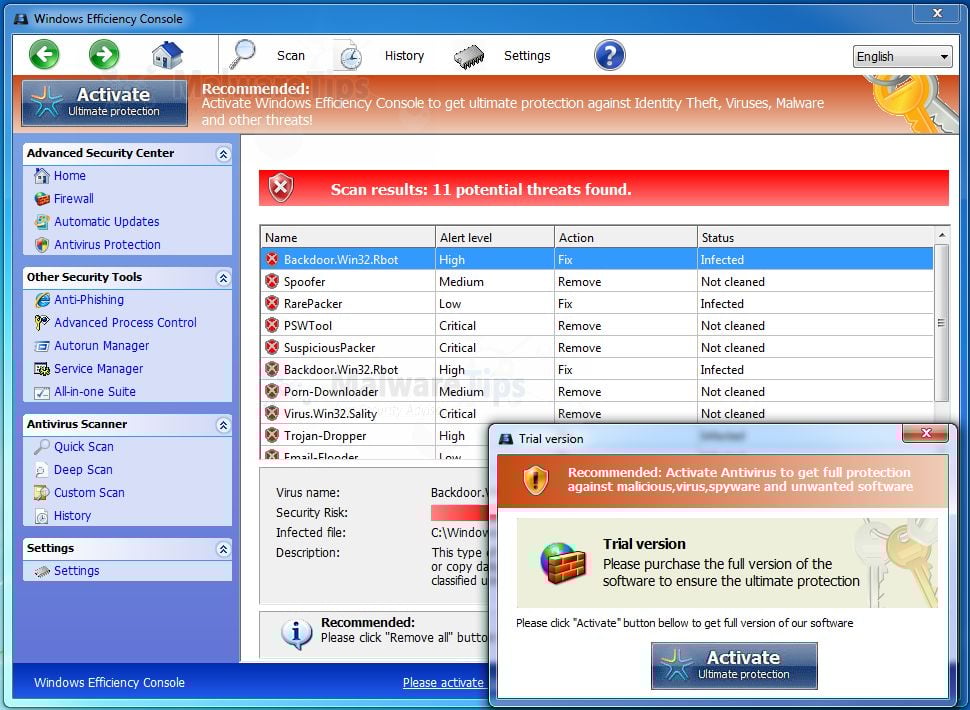Collapse the sidebar Settings panel
970x710 pixels.
223,549
